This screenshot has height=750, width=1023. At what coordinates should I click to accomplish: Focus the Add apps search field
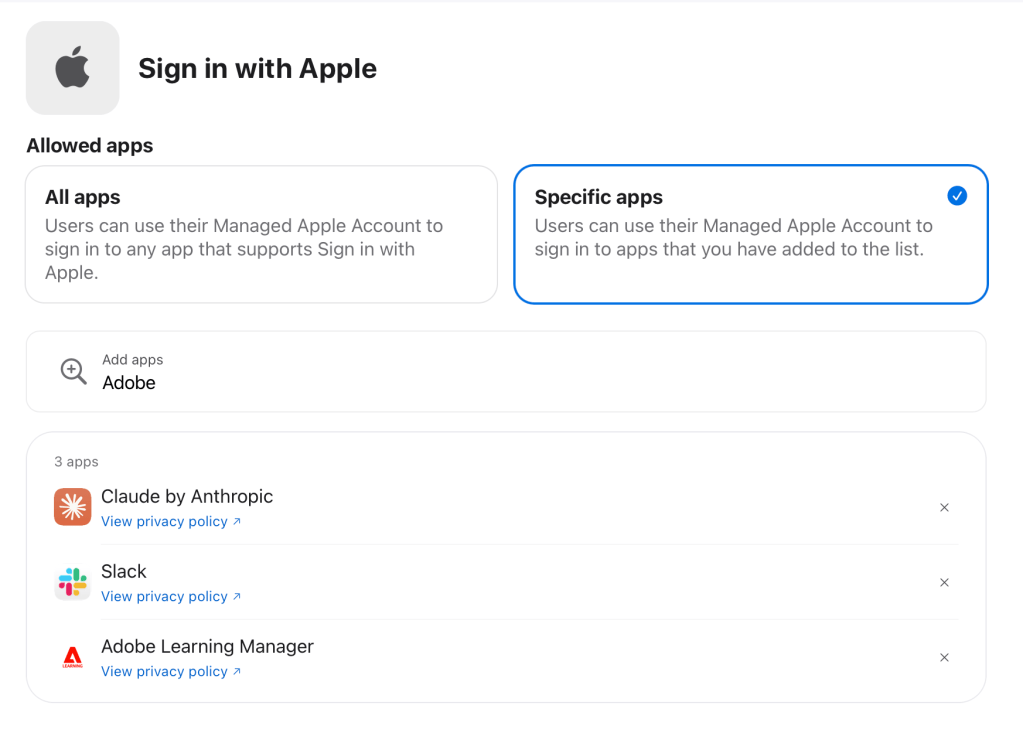(500, 382)
